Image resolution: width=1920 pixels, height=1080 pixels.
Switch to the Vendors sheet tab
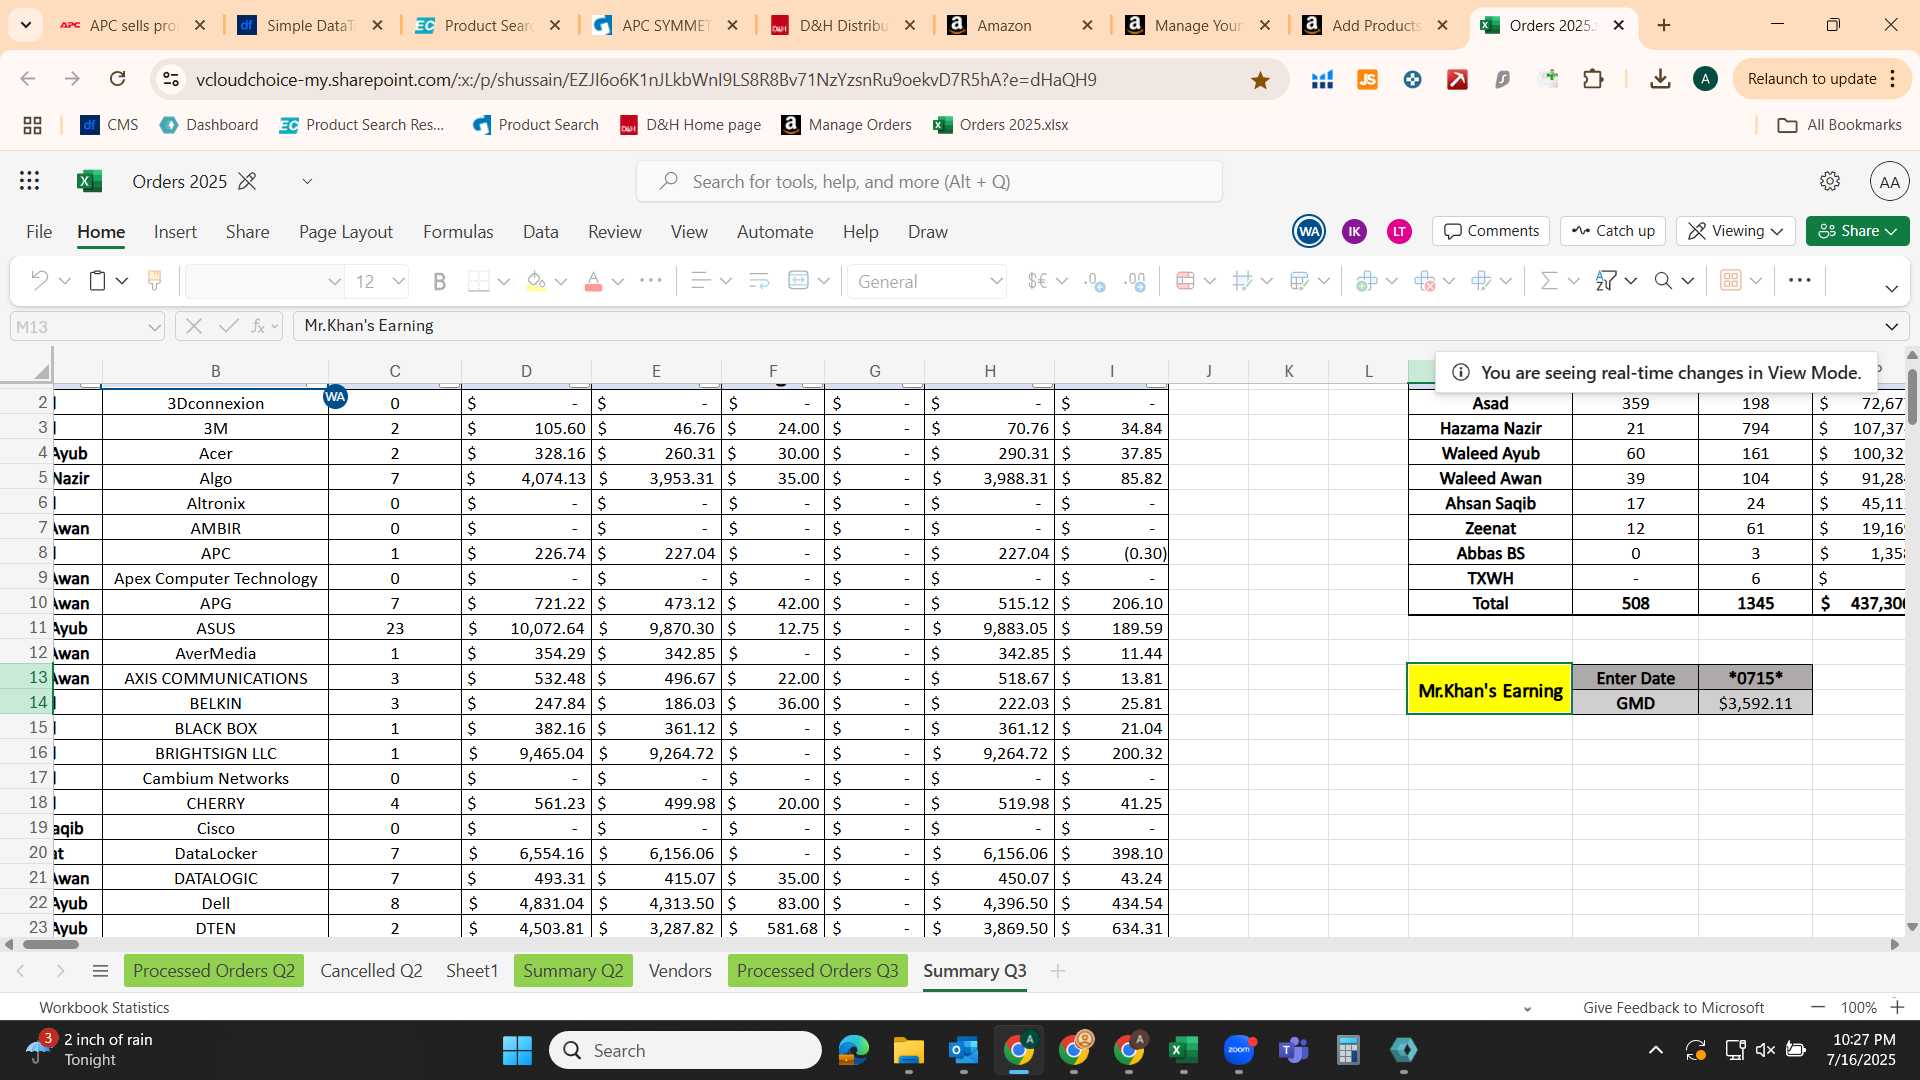(680, 971)
